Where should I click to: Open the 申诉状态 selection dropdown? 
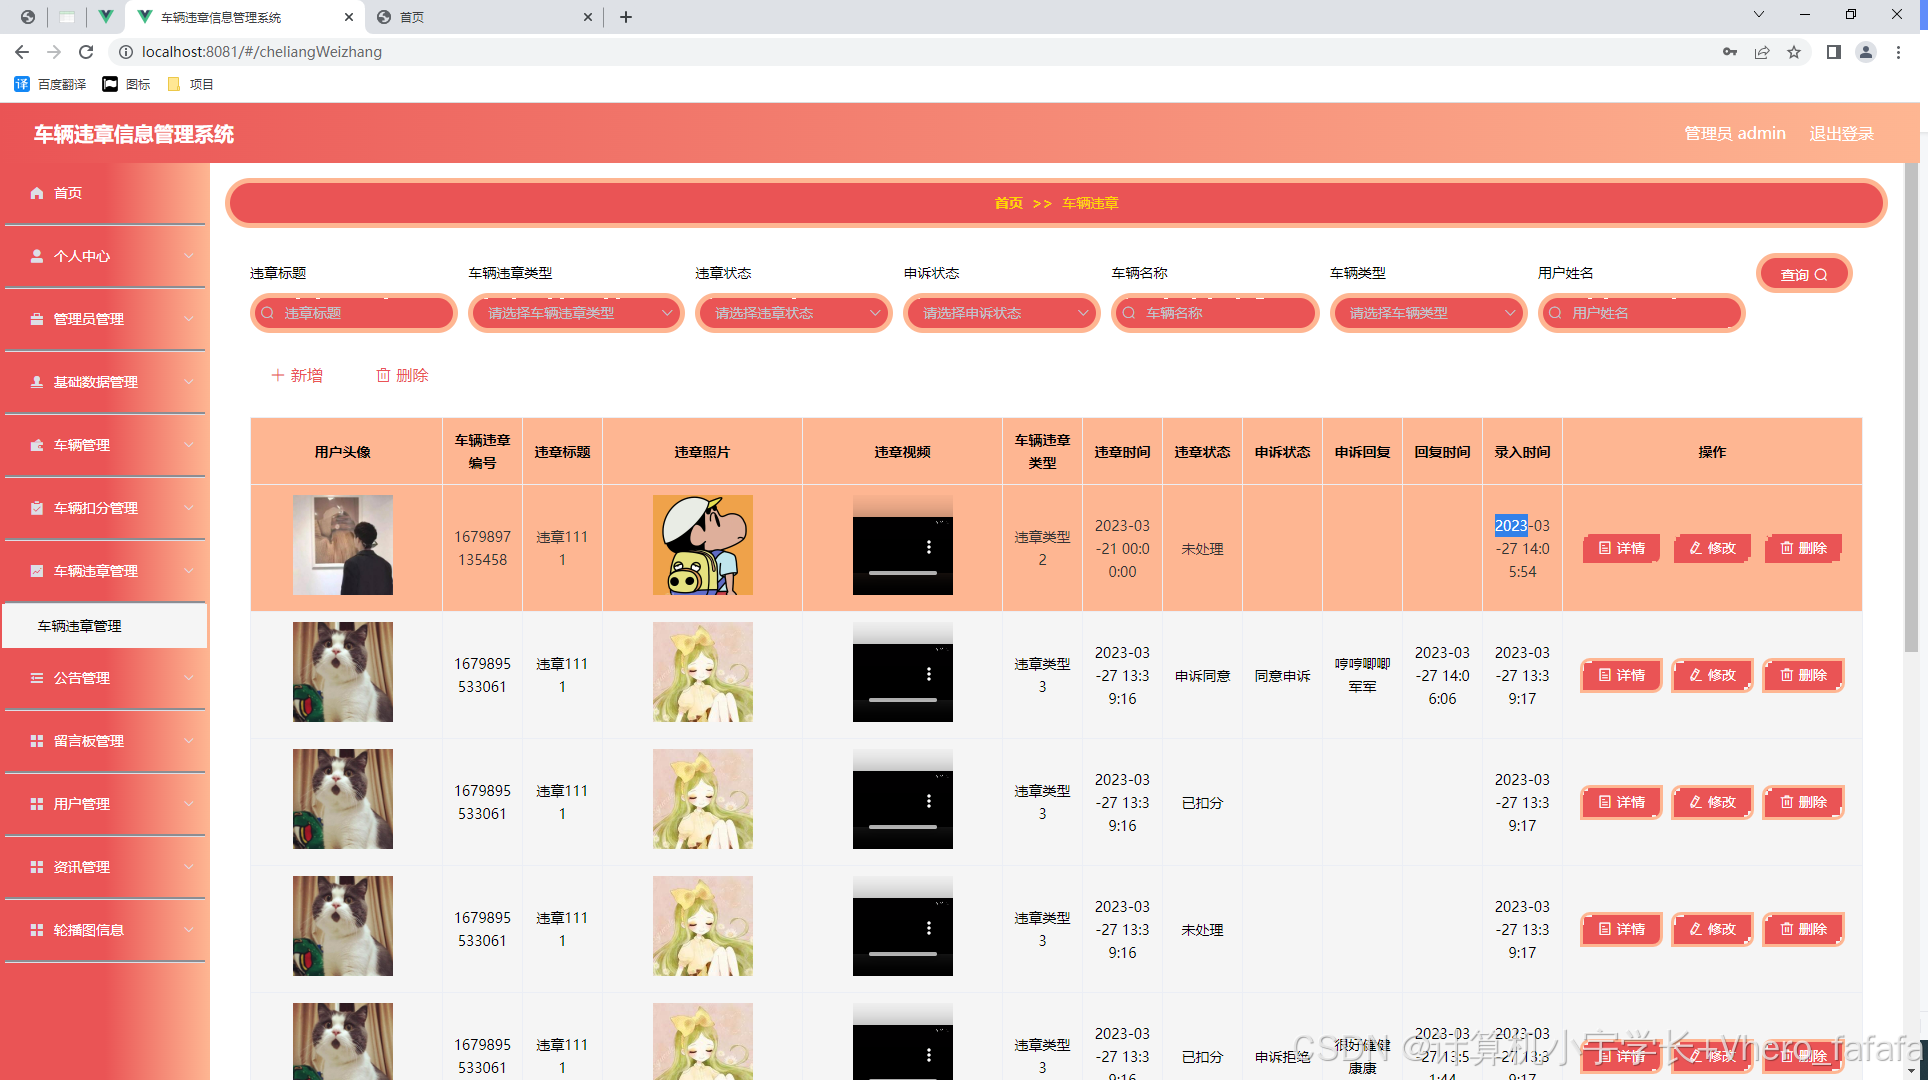pyautogui.click(x=1001, y=313)
